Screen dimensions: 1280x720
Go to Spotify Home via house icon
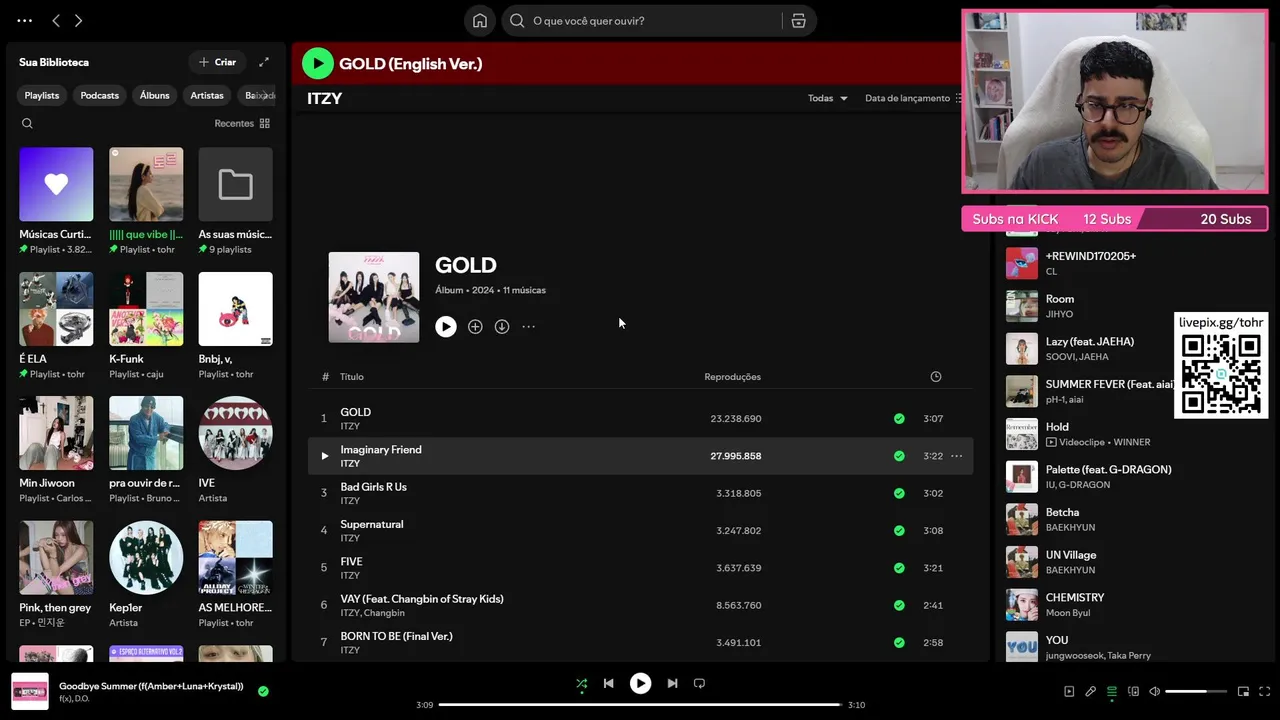[480, 21]
